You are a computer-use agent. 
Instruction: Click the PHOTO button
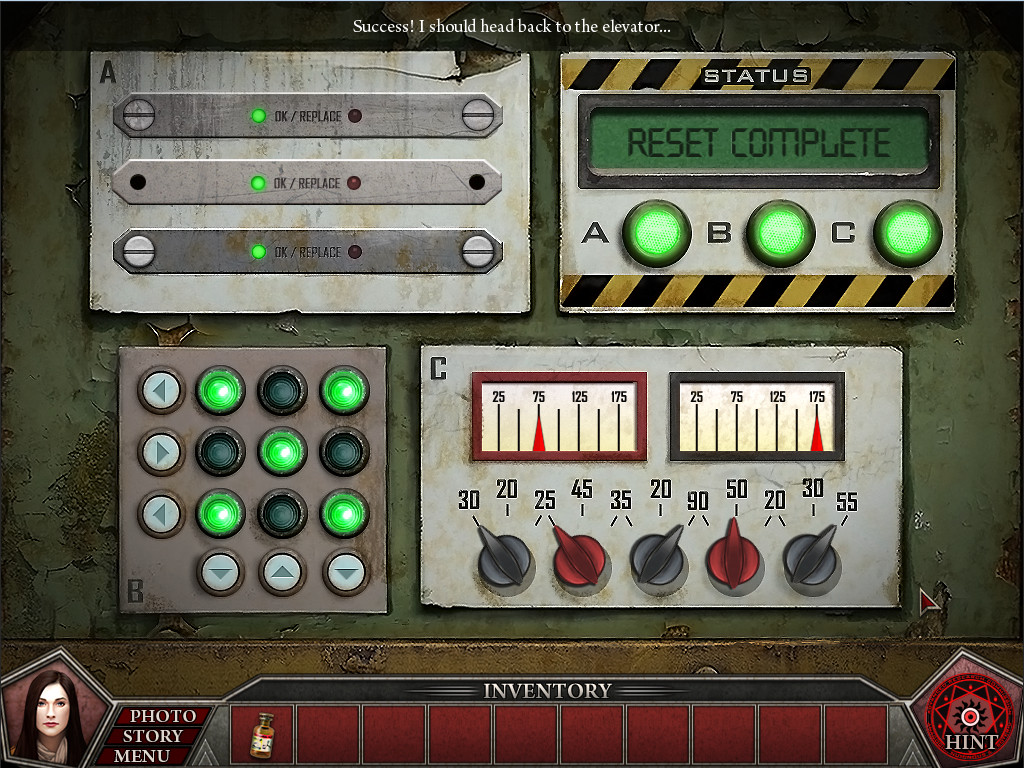163,716
